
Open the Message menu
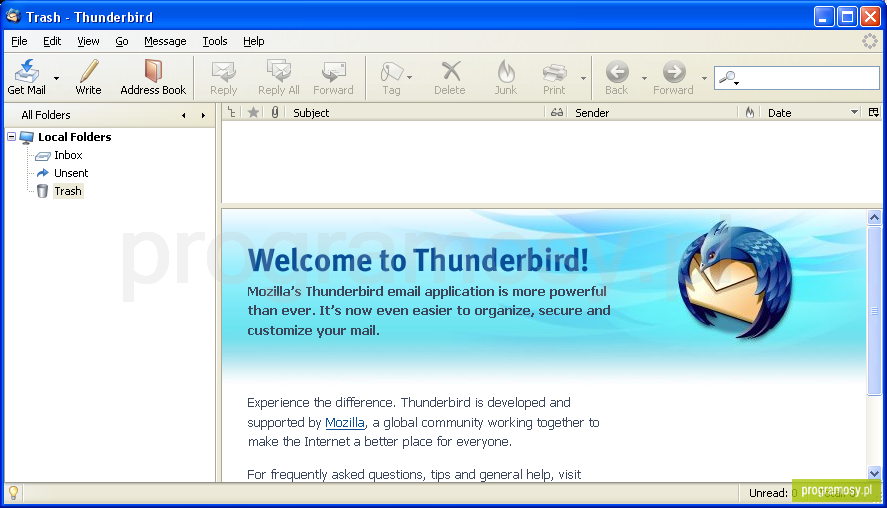[x=165, y=41]
